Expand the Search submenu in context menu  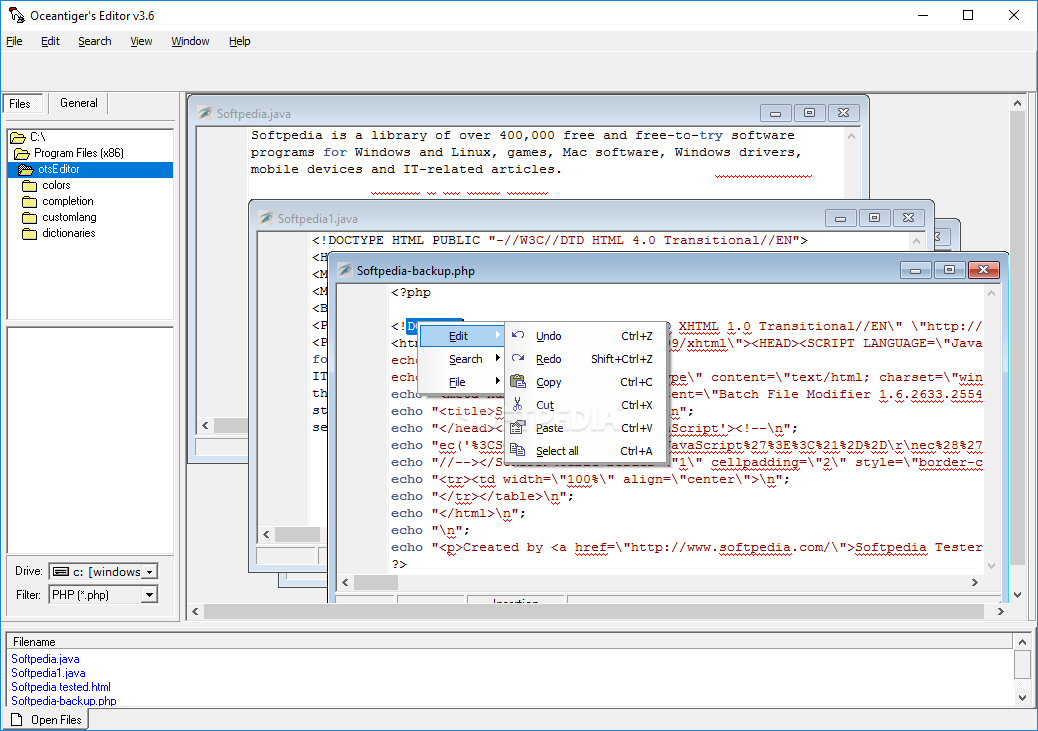tap(461, 359)
